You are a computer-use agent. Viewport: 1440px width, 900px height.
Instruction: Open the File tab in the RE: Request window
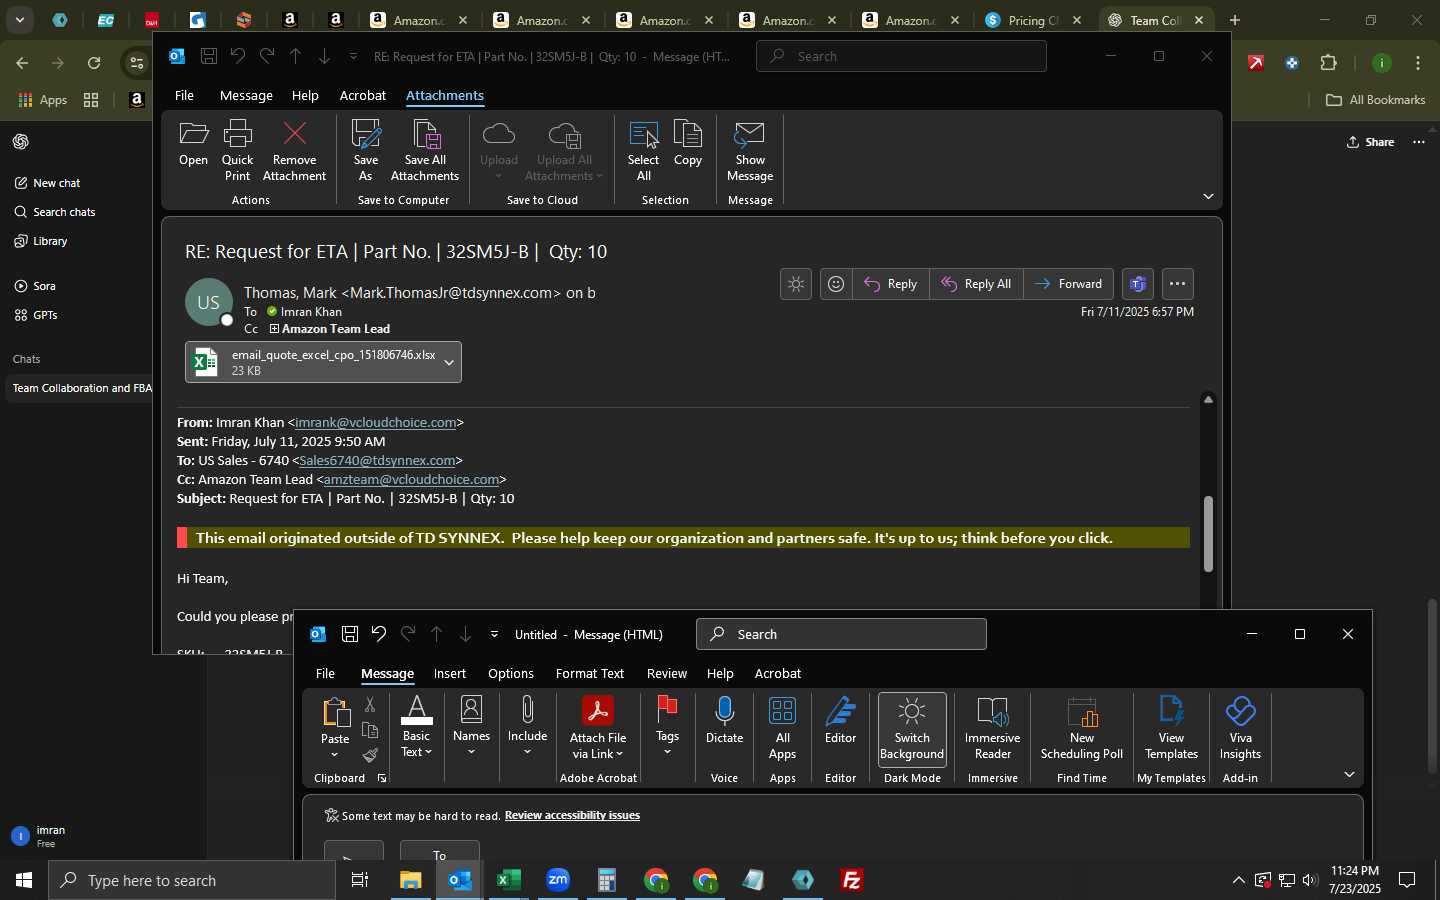click(184, 95)
